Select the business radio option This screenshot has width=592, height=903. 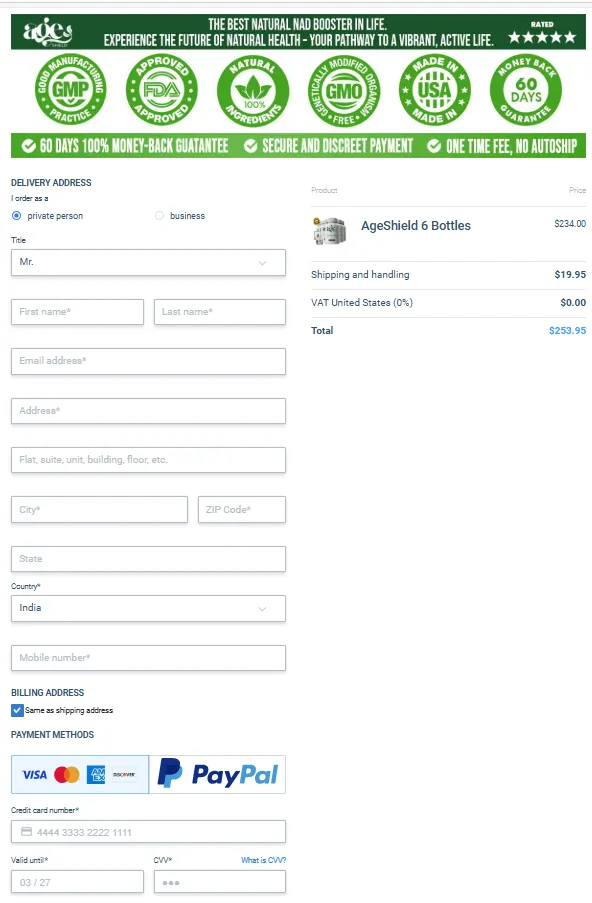point(160,215)
